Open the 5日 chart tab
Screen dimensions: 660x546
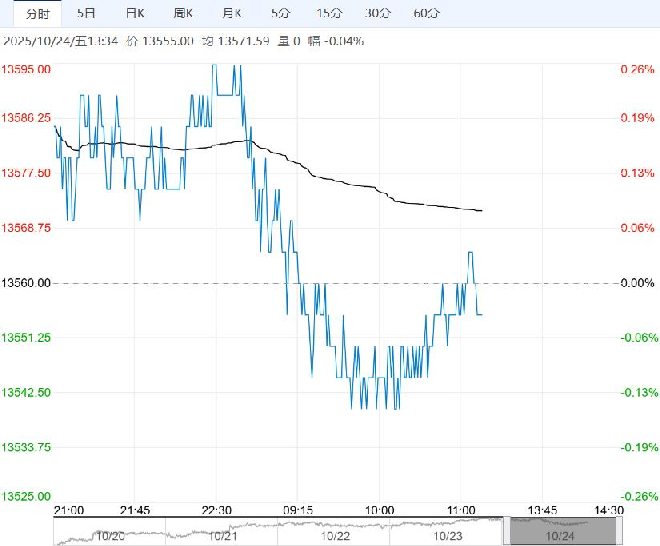point(87,13)
